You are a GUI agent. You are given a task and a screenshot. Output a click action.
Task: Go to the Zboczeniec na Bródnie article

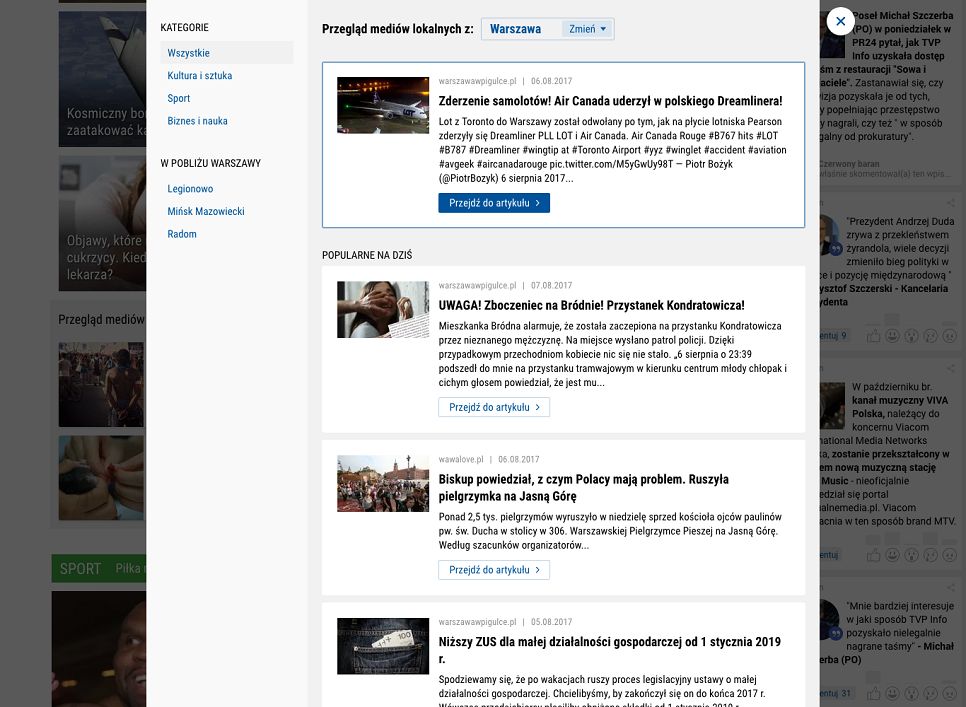coord(494,408)
